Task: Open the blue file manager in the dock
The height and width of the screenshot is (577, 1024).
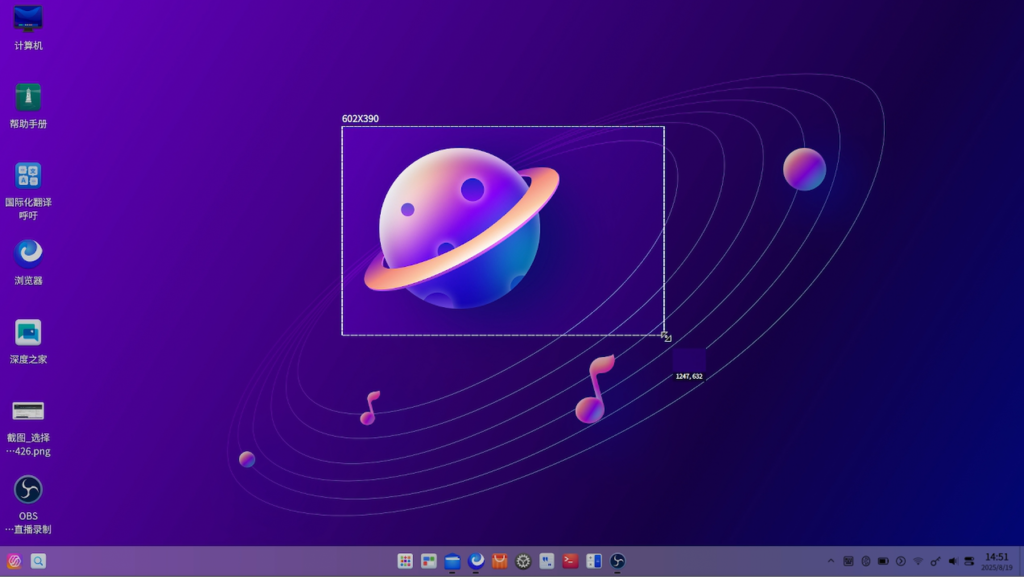Action: click(453, 561)
